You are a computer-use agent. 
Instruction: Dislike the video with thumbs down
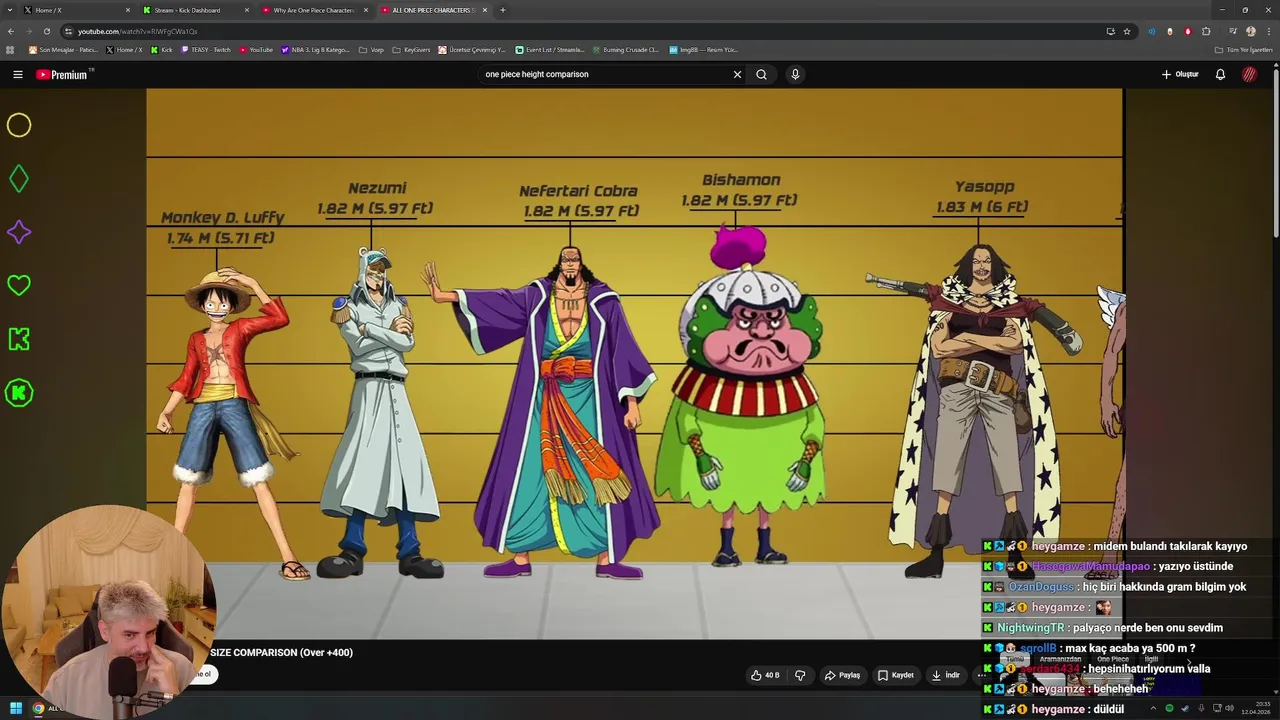[800, 675]
